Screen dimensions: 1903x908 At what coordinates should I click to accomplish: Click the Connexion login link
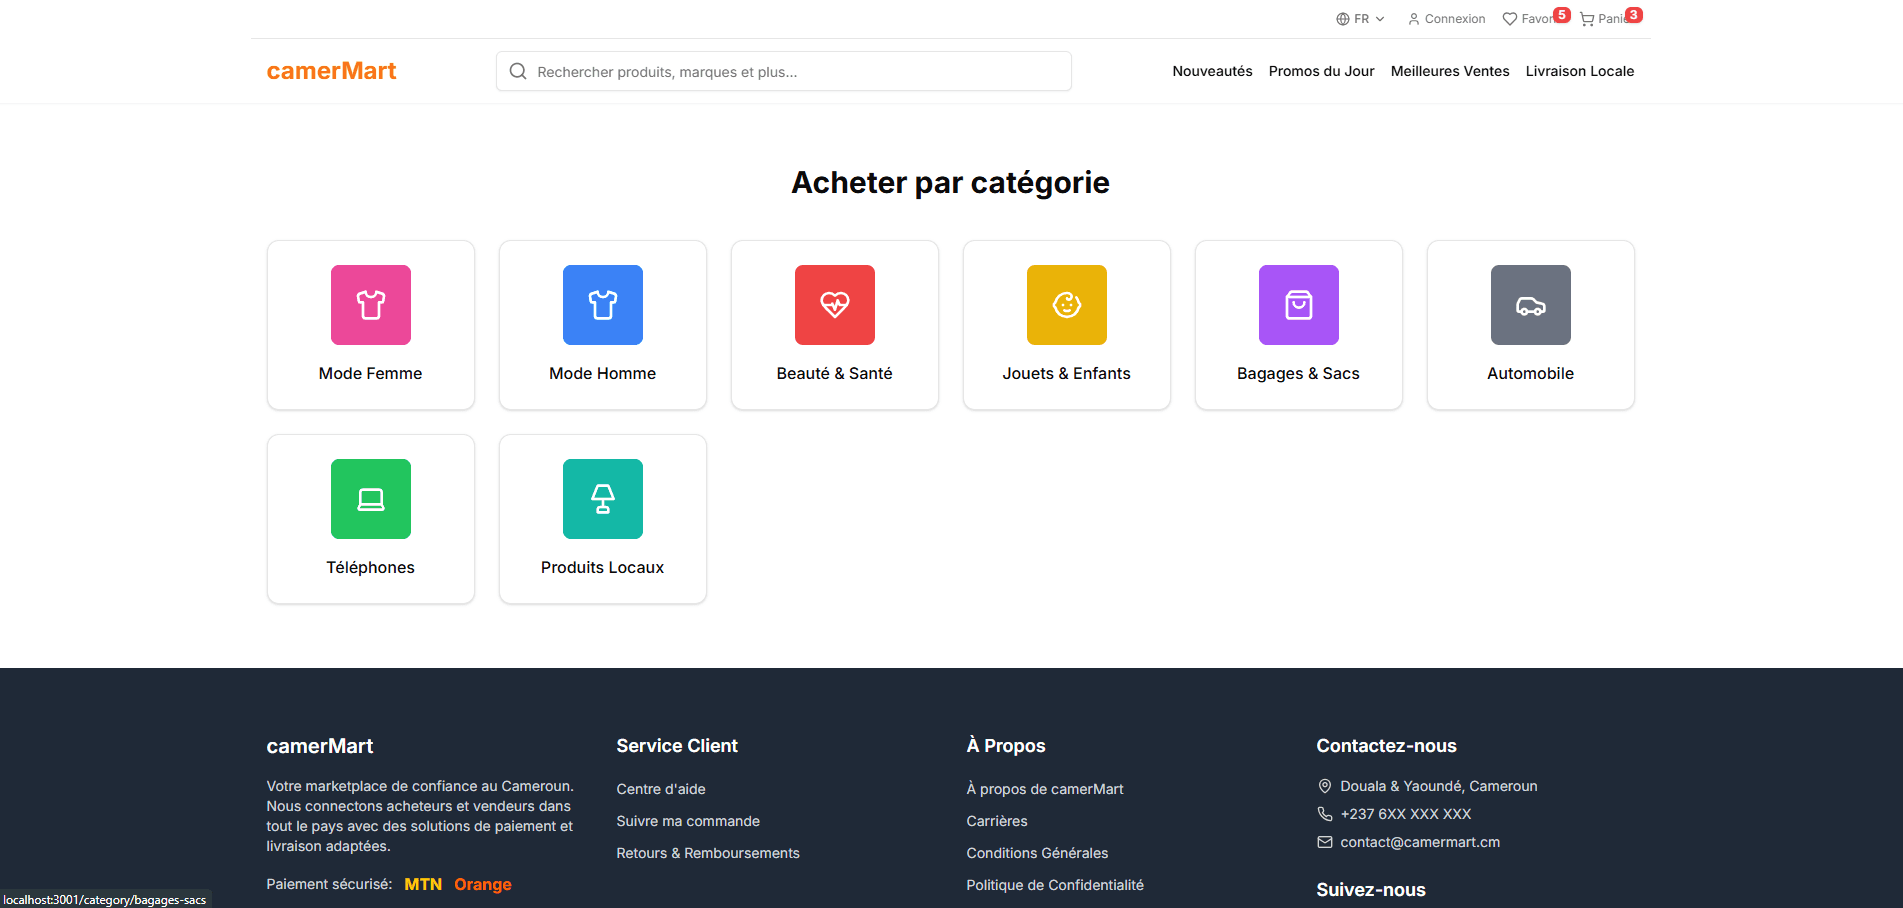(x=1446, y=19)
